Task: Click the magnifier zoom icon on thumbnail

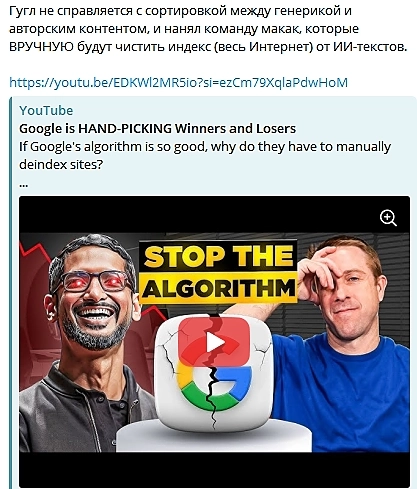Action: pos(388,218)
